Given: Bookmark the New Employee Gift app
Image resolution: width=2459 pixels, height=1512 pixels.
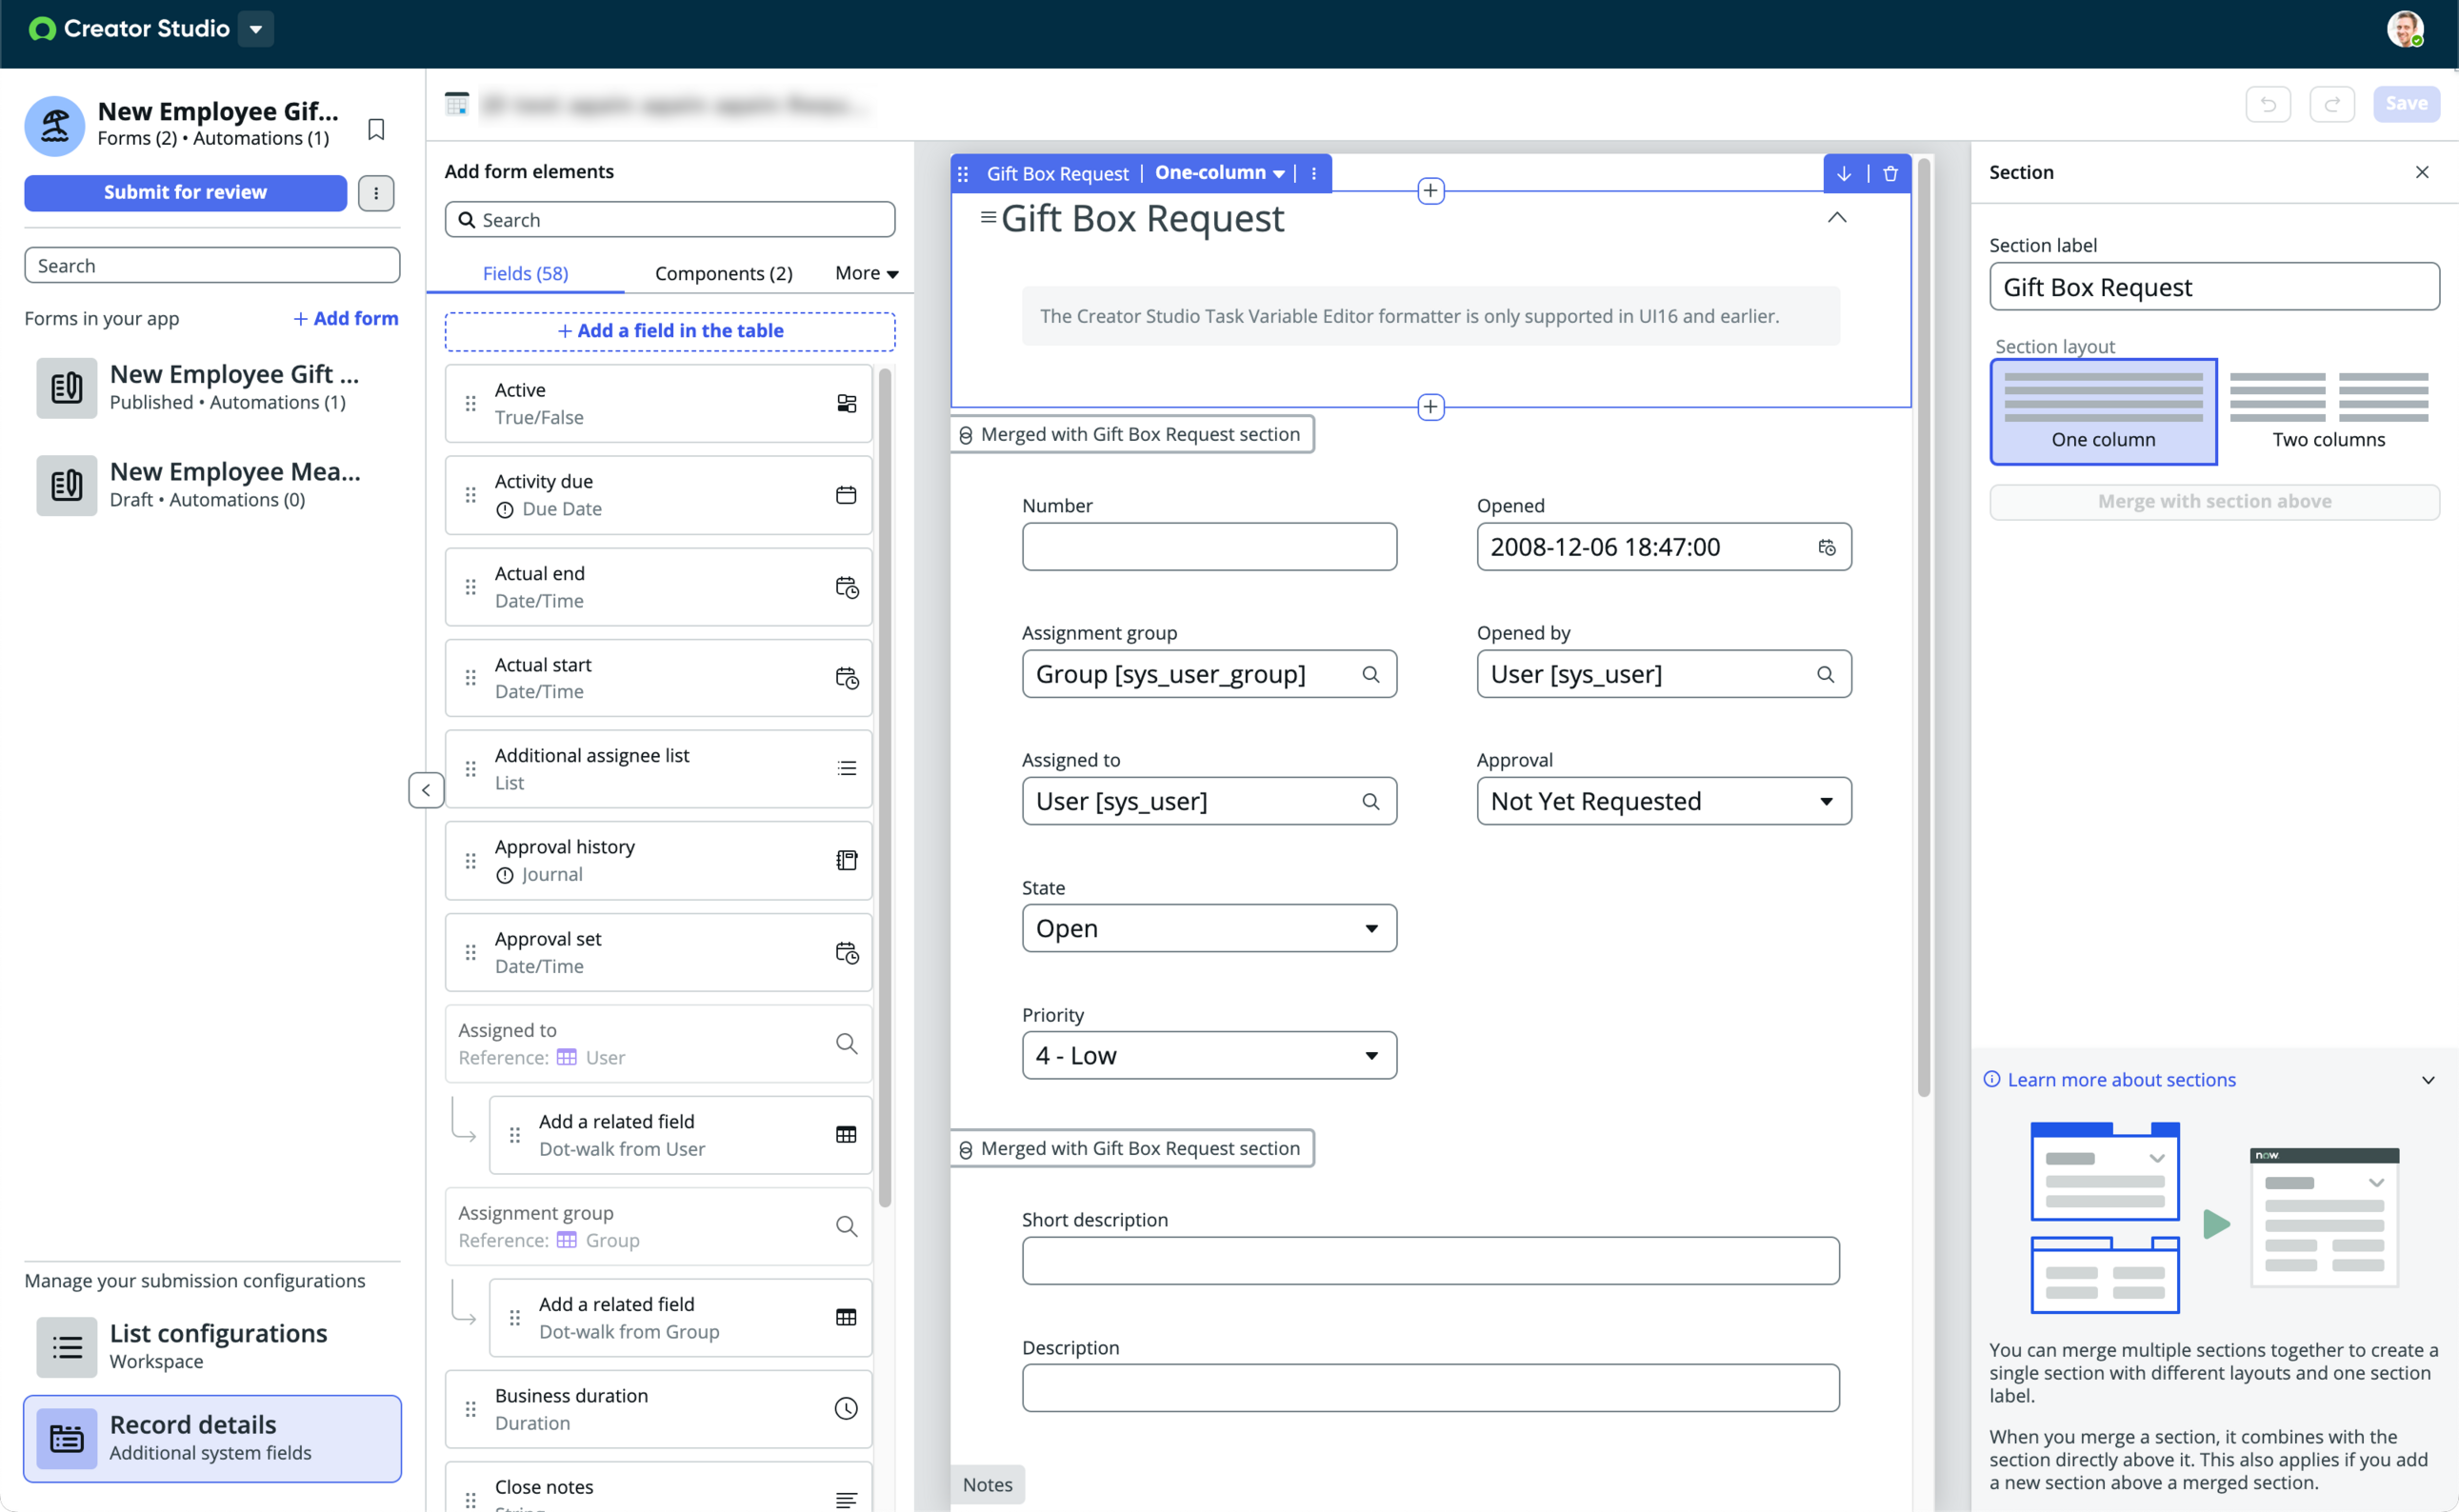Looking at the screenshot, I should (376, 129).
